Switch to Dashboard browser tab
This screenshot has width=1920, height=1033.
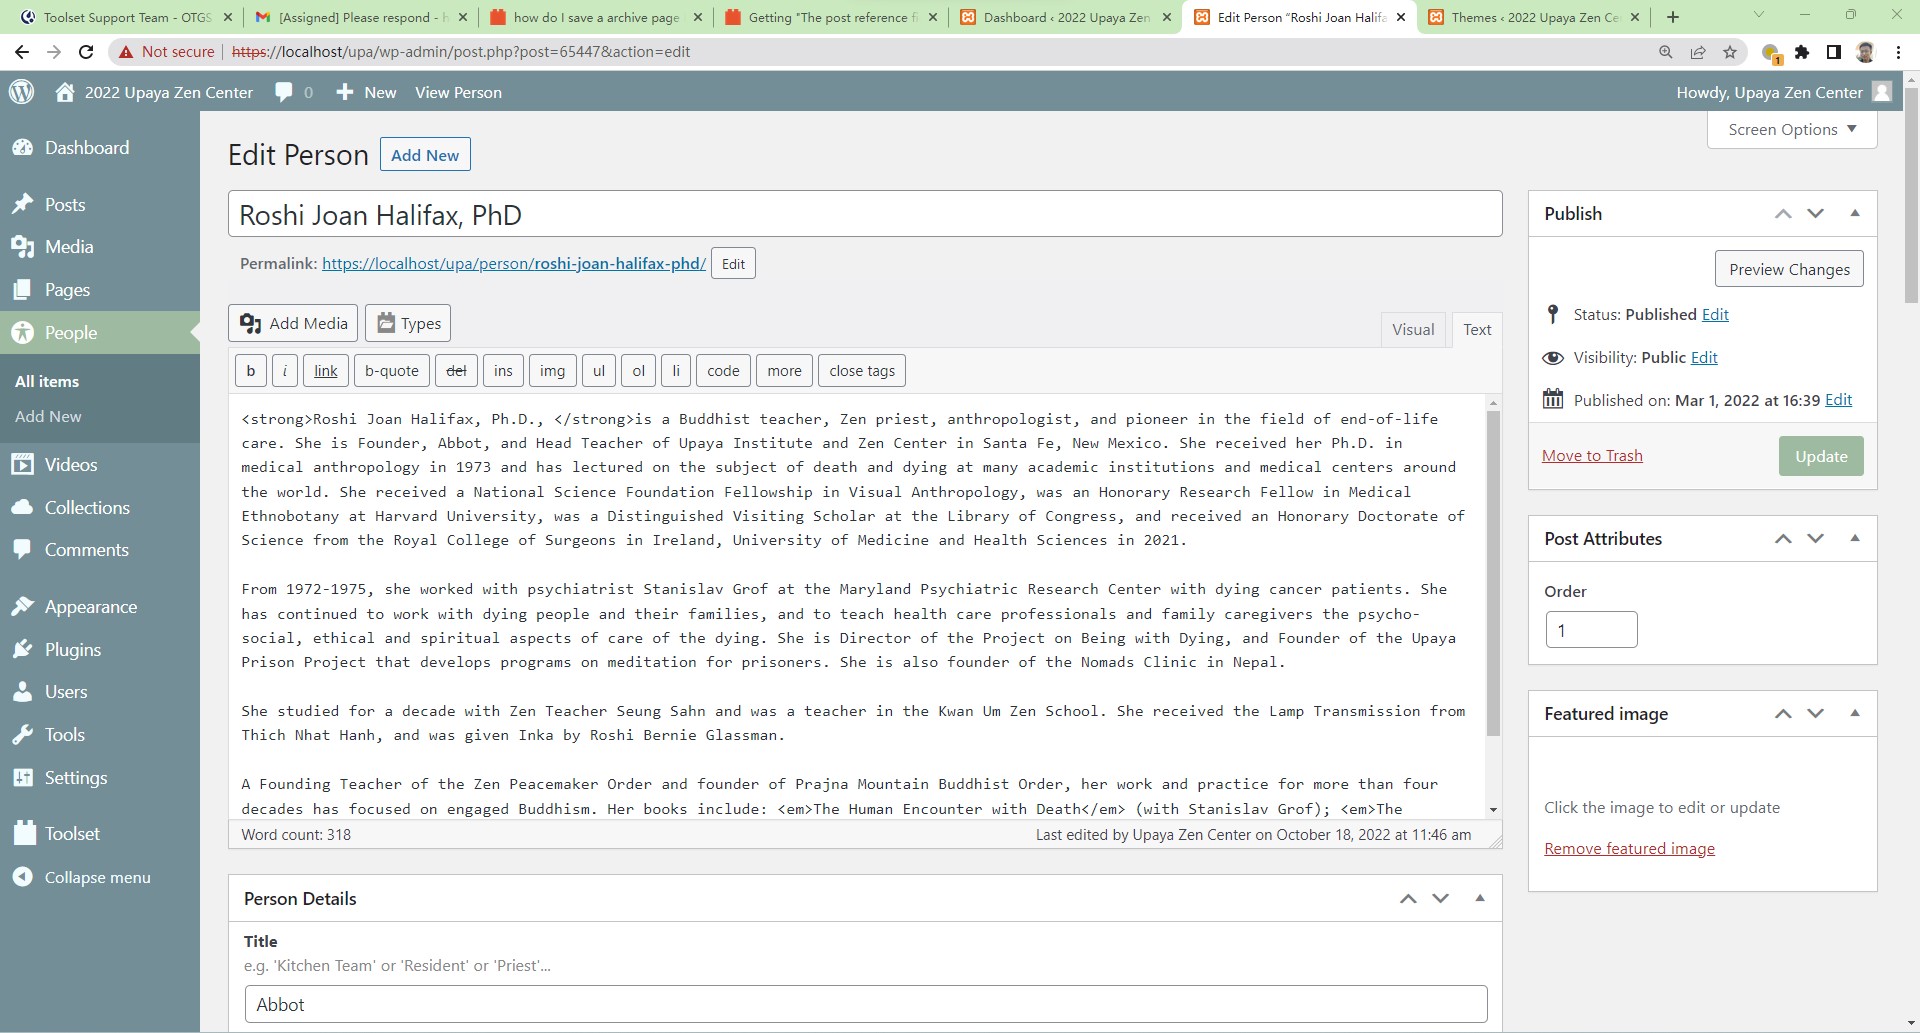pyautogui.click(x=1066, y=17)
